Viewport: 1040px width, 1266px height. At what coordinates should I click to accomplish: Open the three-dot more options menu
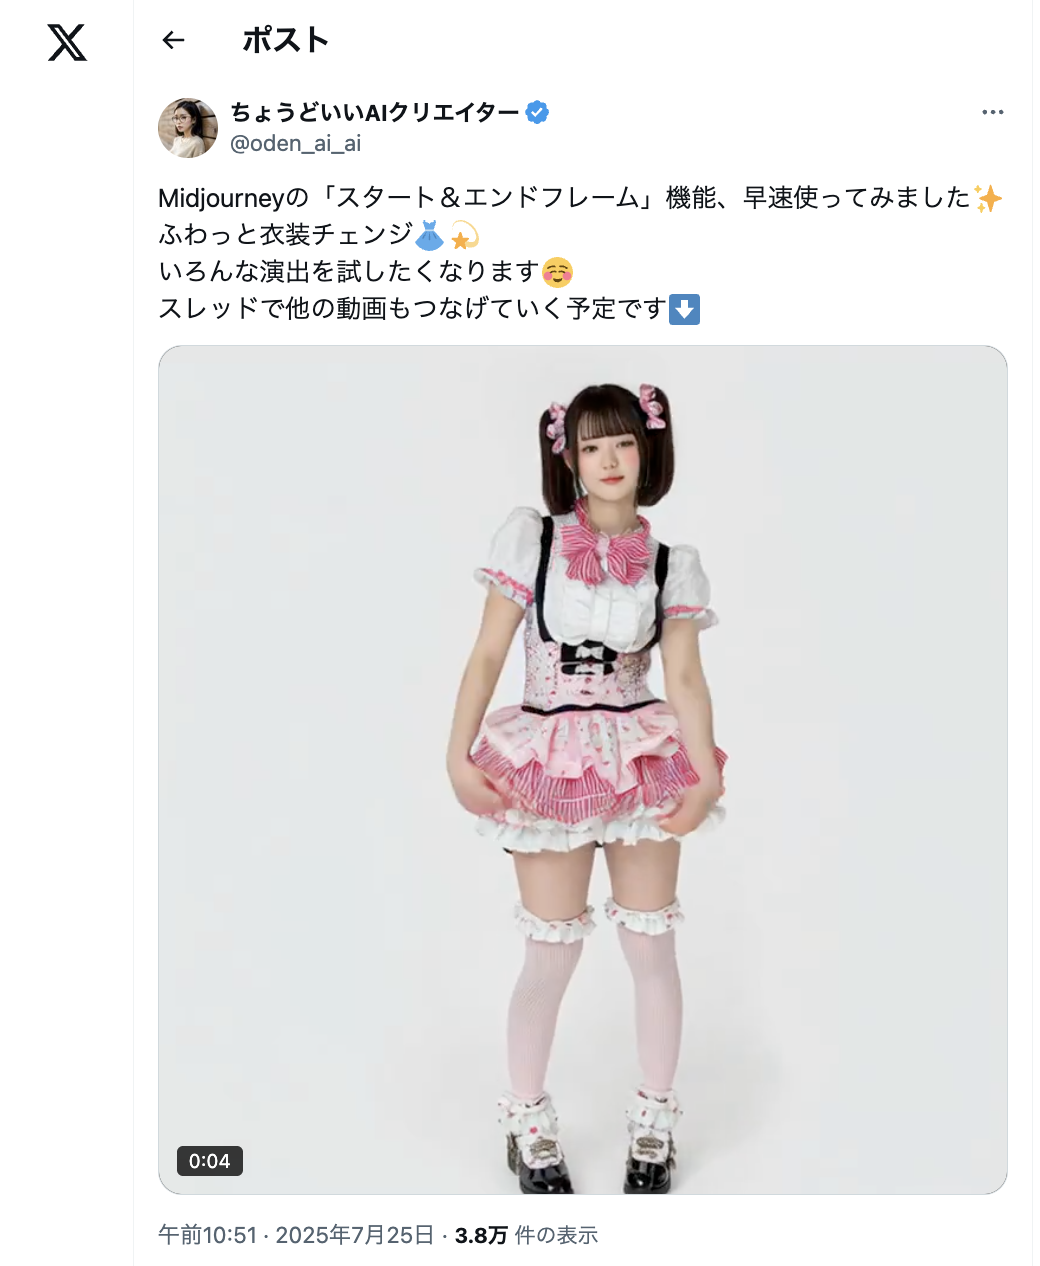[x=992, y=112]
